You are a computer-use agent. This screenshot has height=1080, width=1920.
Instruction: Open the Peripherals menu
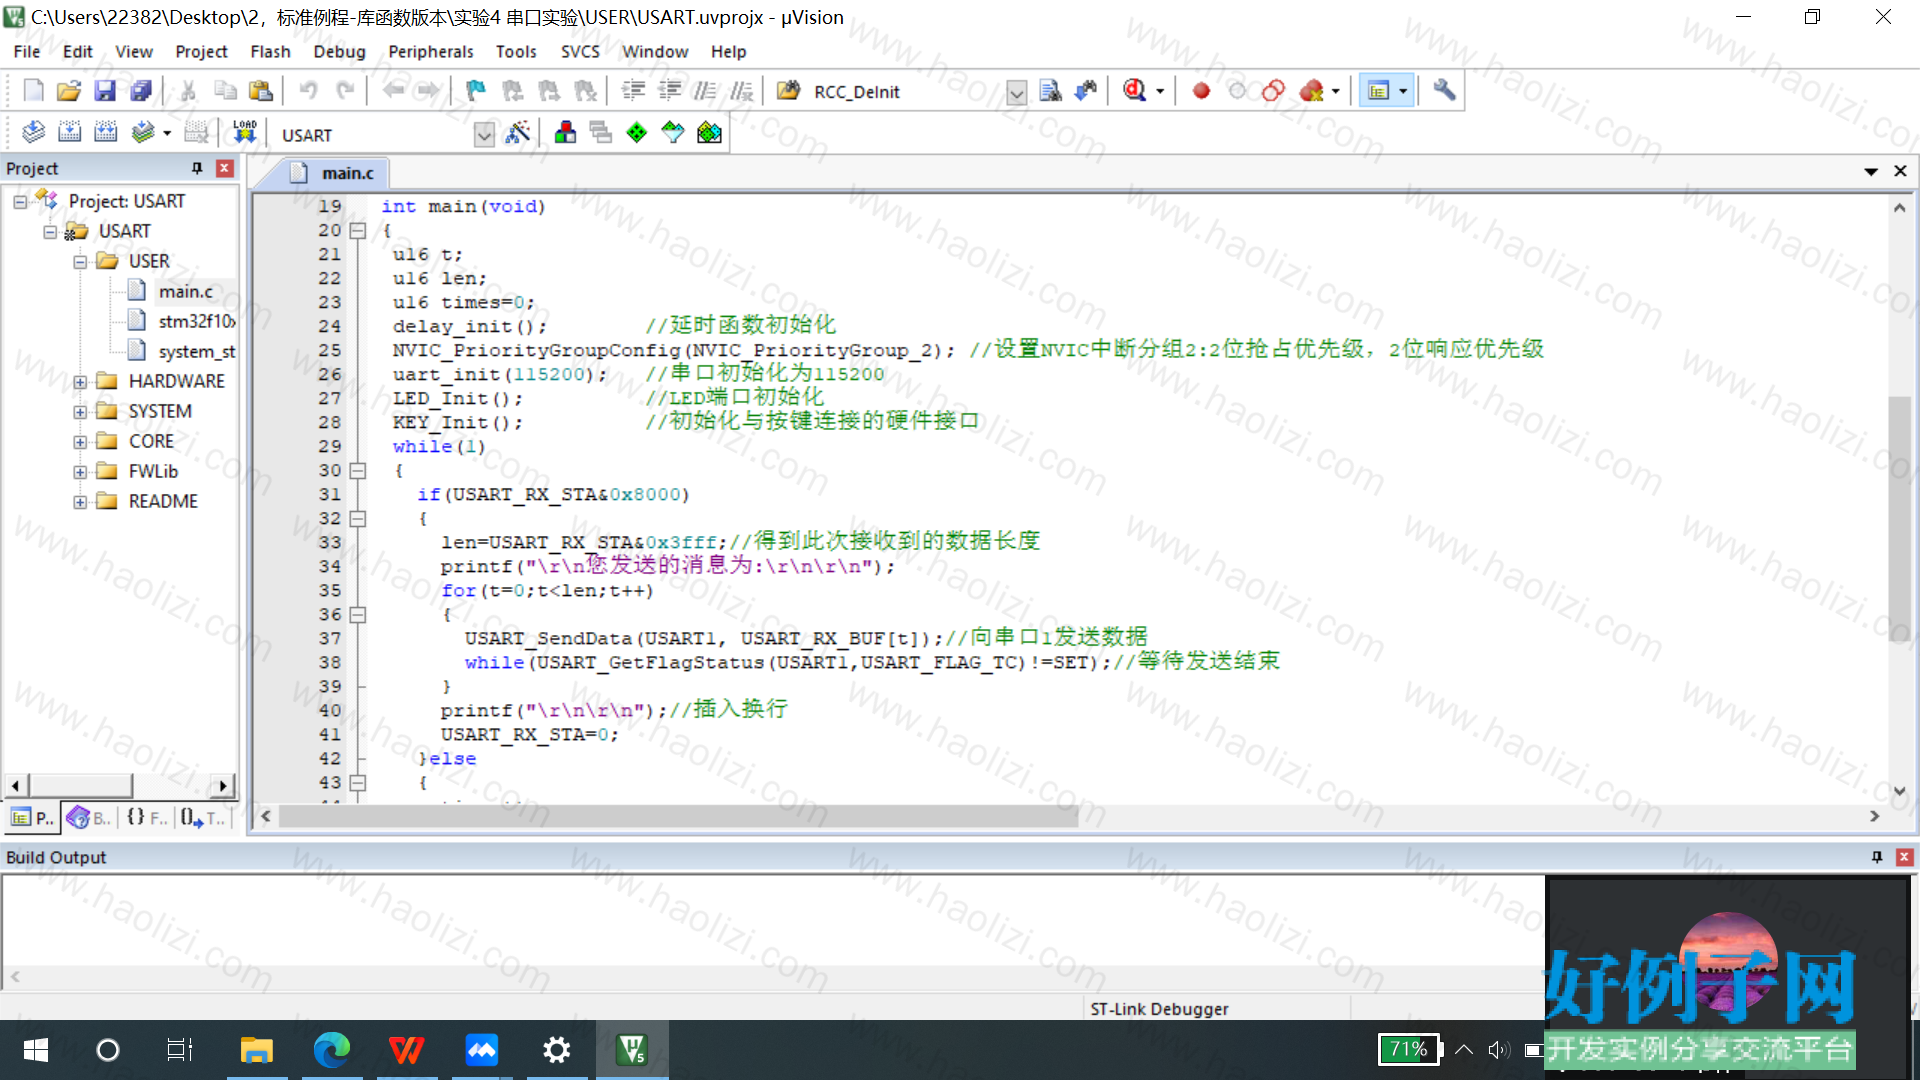[431, 51]
